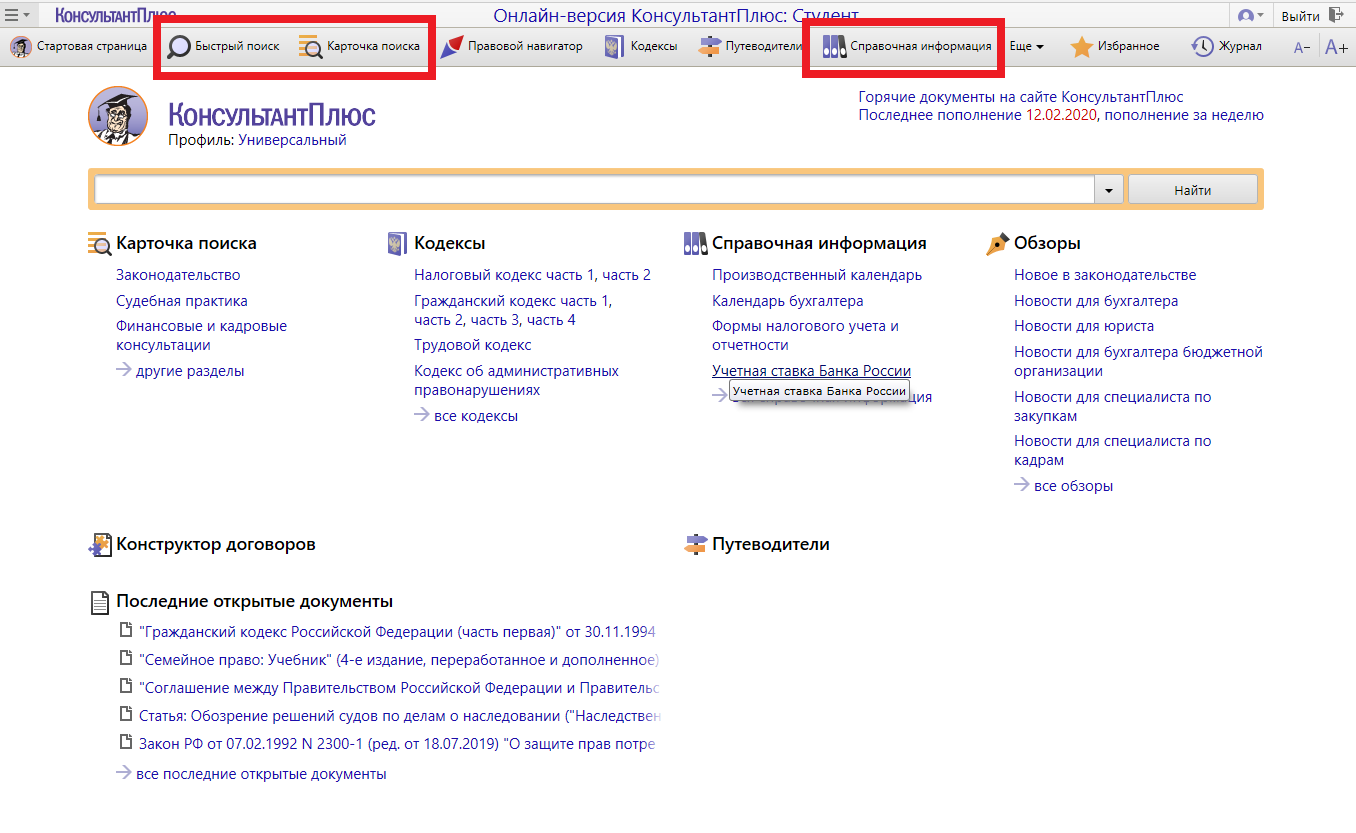Expand the user account dropdown arrow
1356x833 pixels.
[x=1260, y=15]
